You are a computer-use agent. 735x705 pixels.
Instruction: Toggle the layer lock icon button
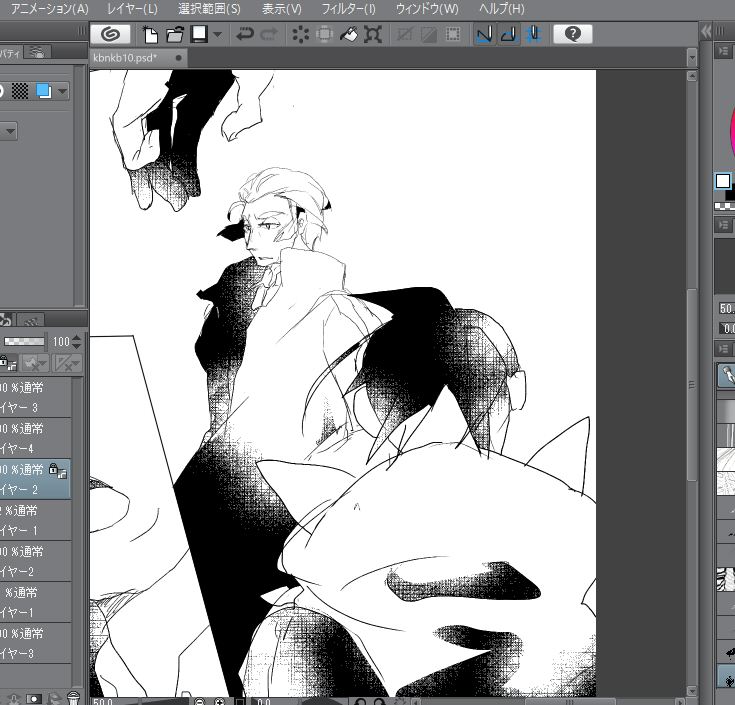8,363
